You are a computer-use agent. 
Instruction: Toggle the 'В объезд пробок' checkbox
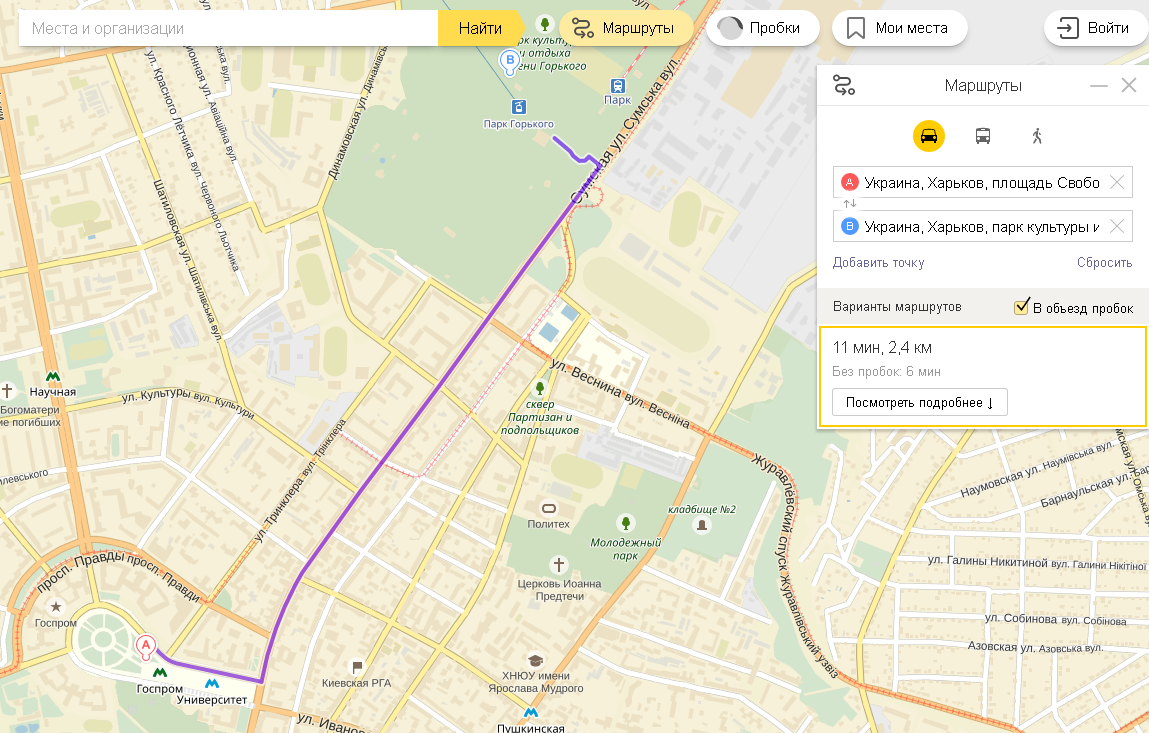click(1021, 307)
